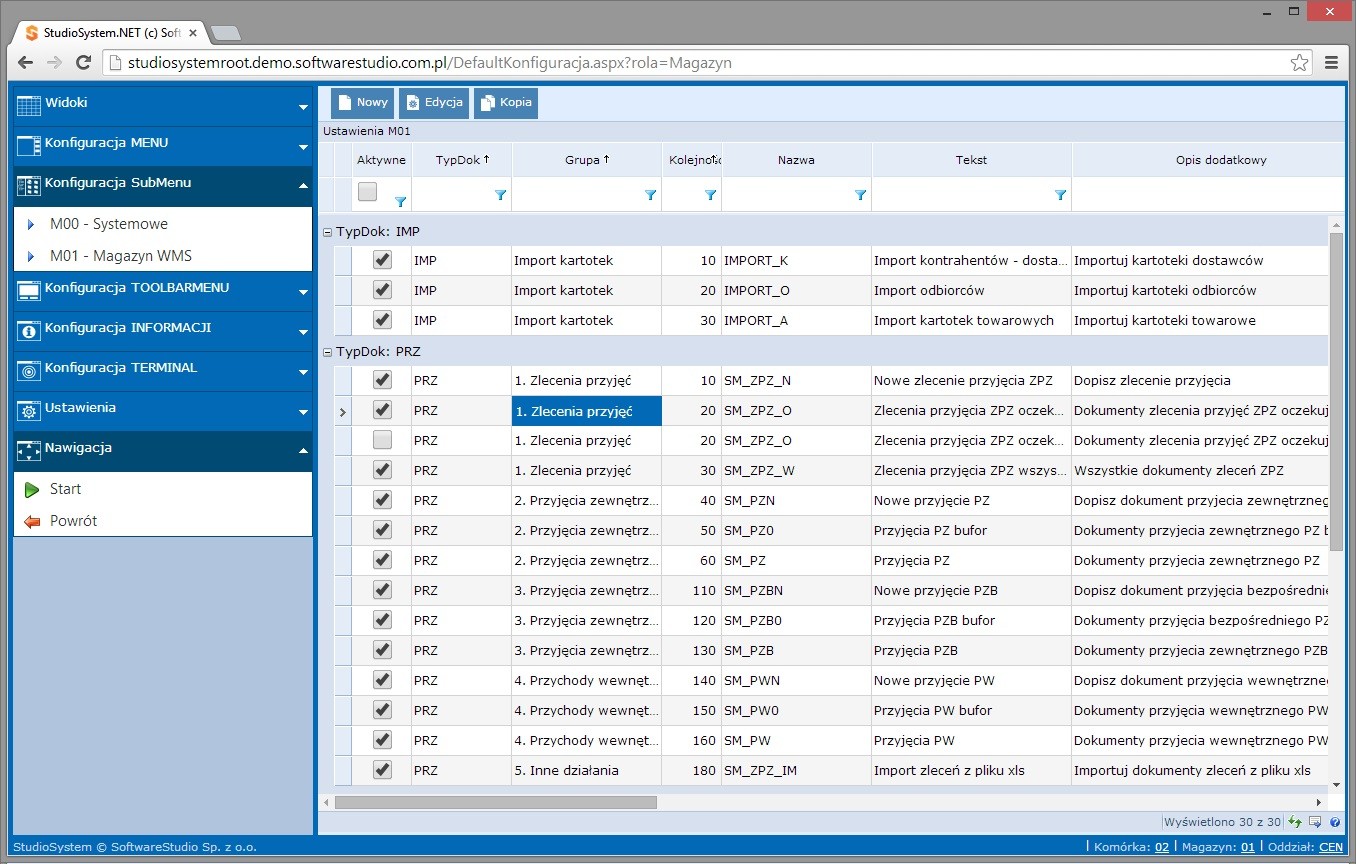This screenshot has width=1356, height=864.
Task: Click the grid export icon in the grid footer
Action: (x=1315, y=822)
